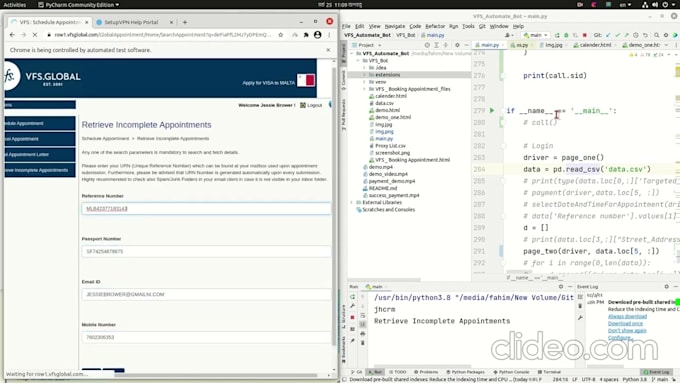This screenshot has width=680, height=383.
Task: Open the Refactor menu
Action: tap(435, 26)
